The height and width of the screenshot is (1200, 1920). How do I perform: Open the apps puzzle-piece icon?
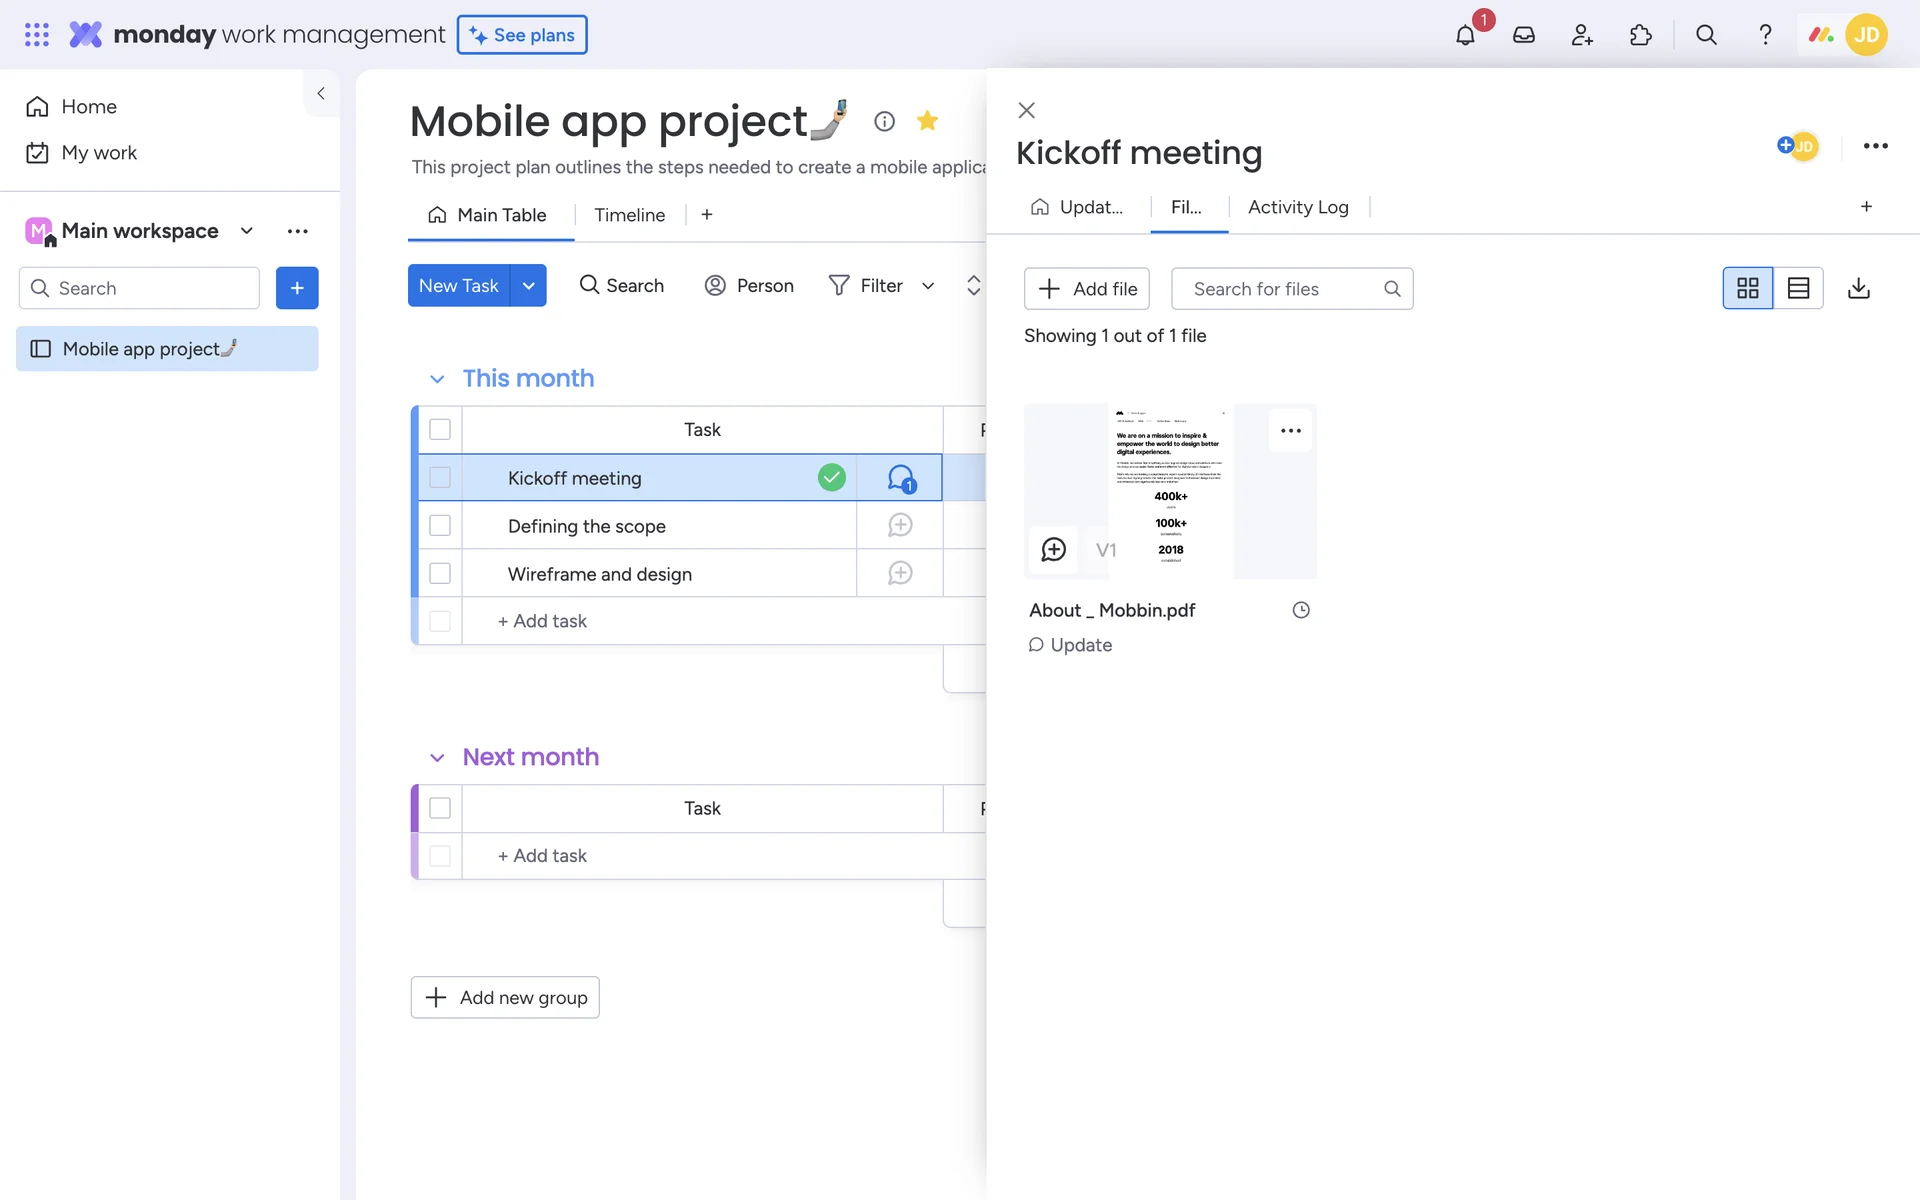pyautogui.click(x=1641, y=35)
